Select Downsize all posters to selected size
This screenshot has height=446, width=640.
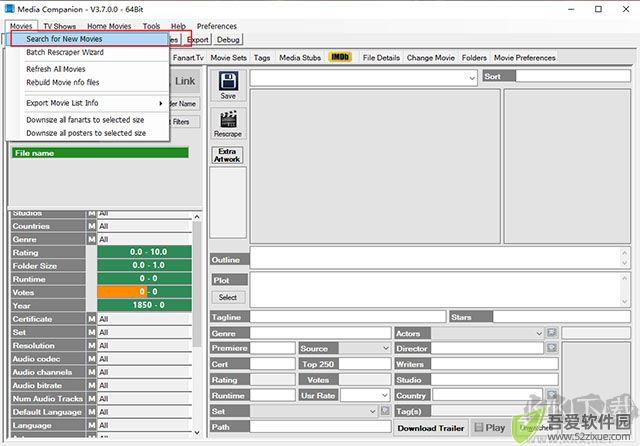(x=86, y=133)
